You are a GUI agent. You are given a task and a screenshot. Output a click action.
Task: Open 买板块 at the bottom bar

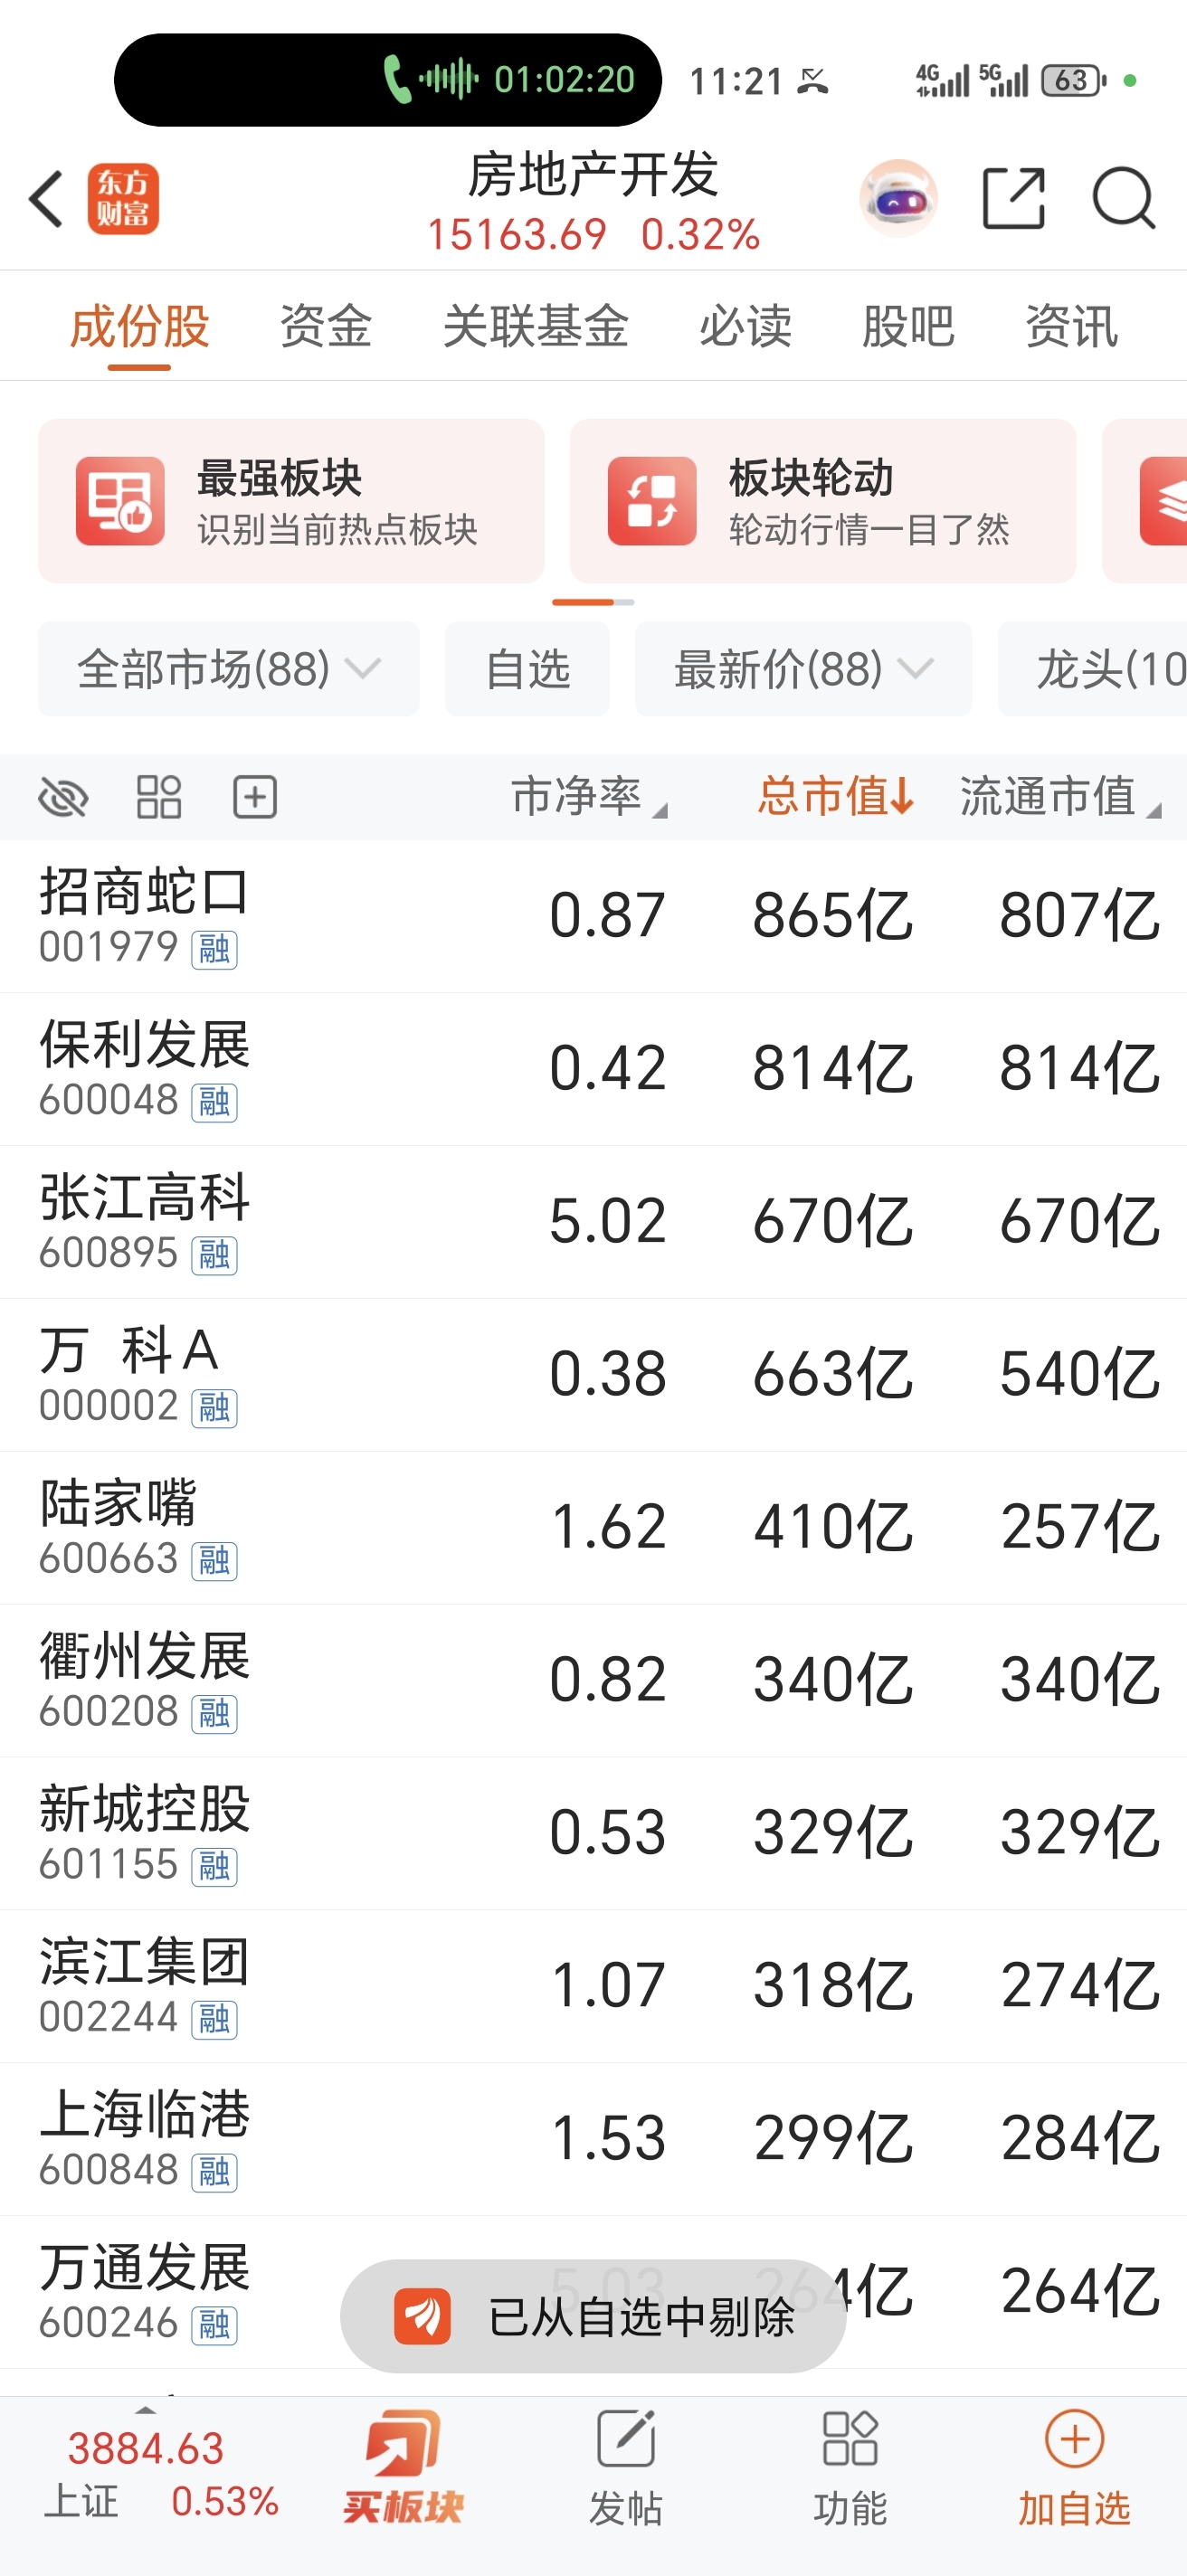tap(403, 2468)
